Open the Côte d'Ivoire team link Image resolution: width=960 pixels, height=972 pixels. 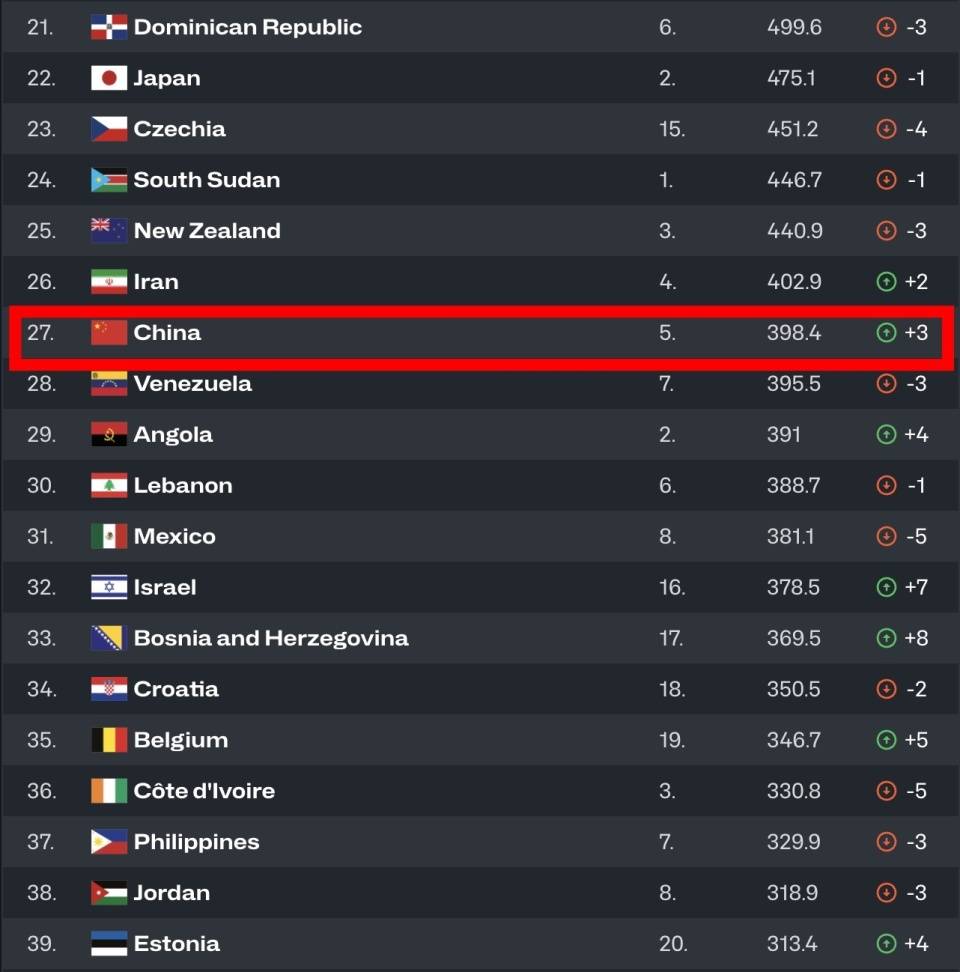[x=204, y=791]
